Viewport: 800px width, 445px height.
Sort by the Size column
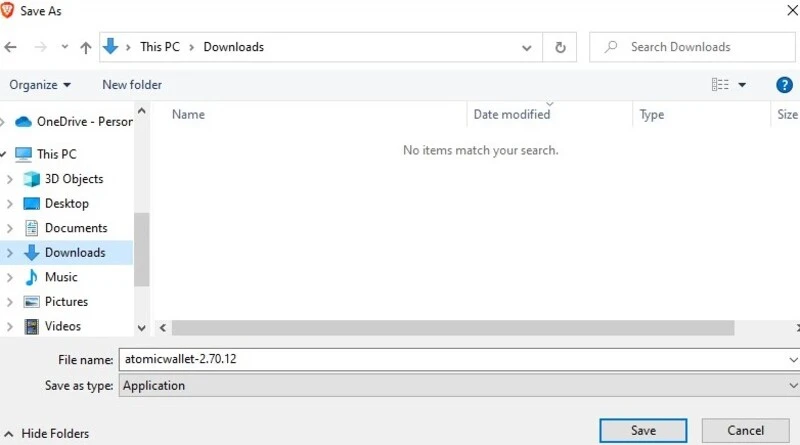pos(787,114)
